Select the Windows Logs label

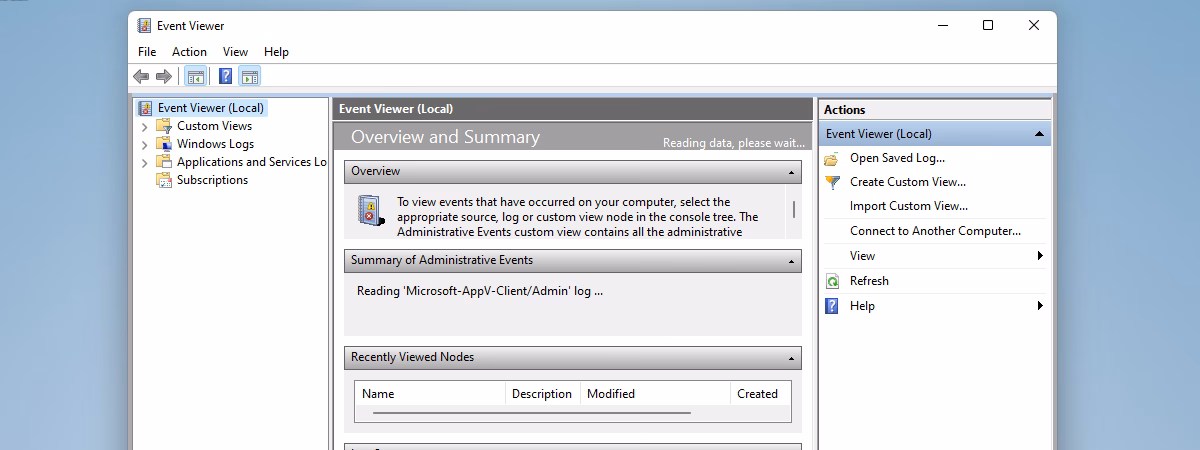point(215,144)
